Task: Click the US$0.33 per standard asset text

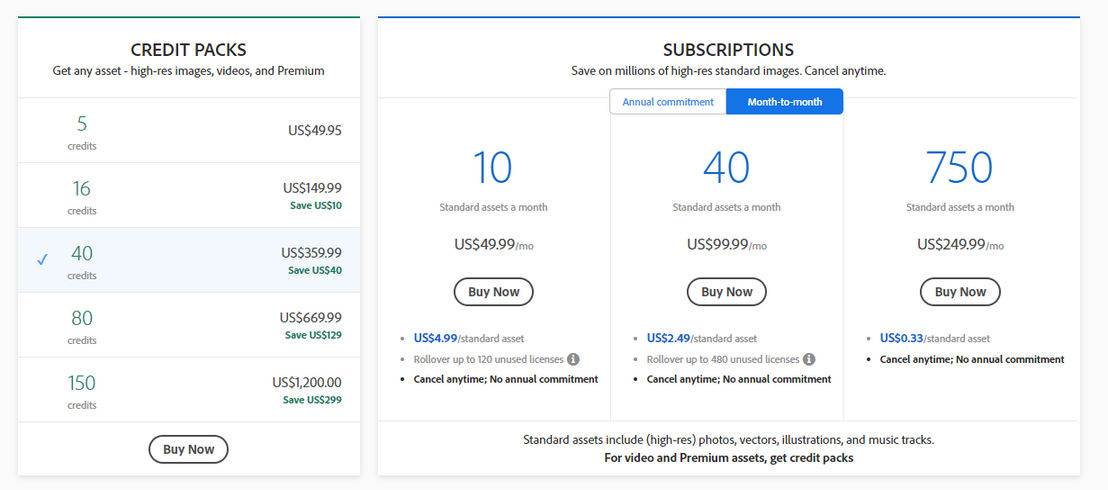Action: (x=935, y=339)
